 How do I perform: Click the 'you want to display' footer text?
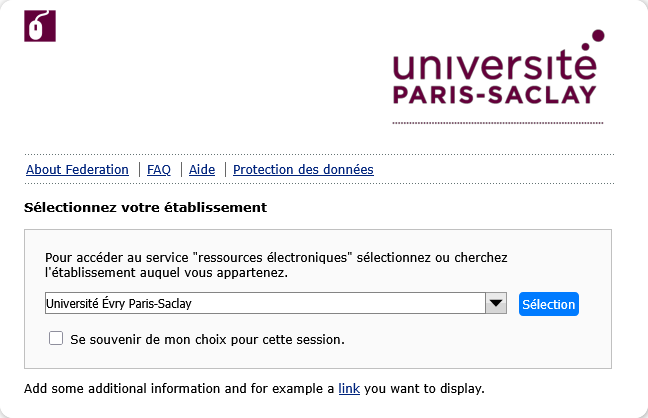point(424,388)
